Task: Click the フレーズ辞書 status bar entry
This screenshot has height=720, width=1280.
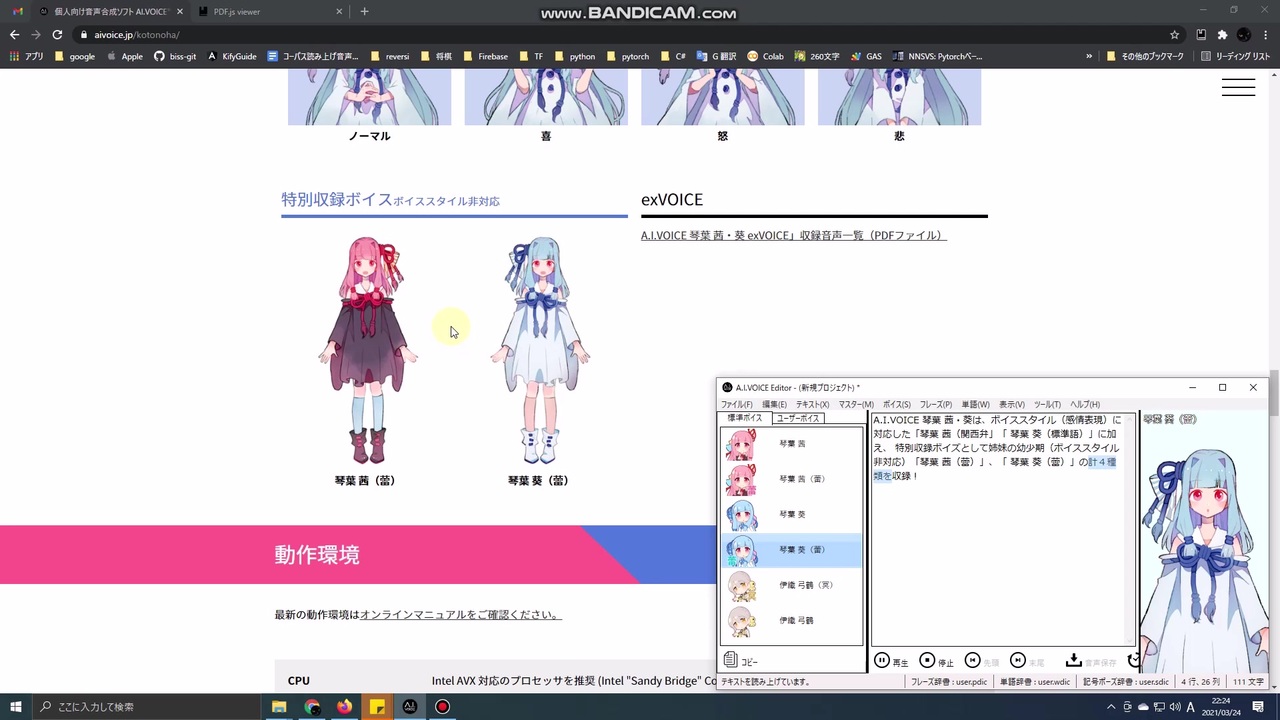Action: [x=949, y=682]
